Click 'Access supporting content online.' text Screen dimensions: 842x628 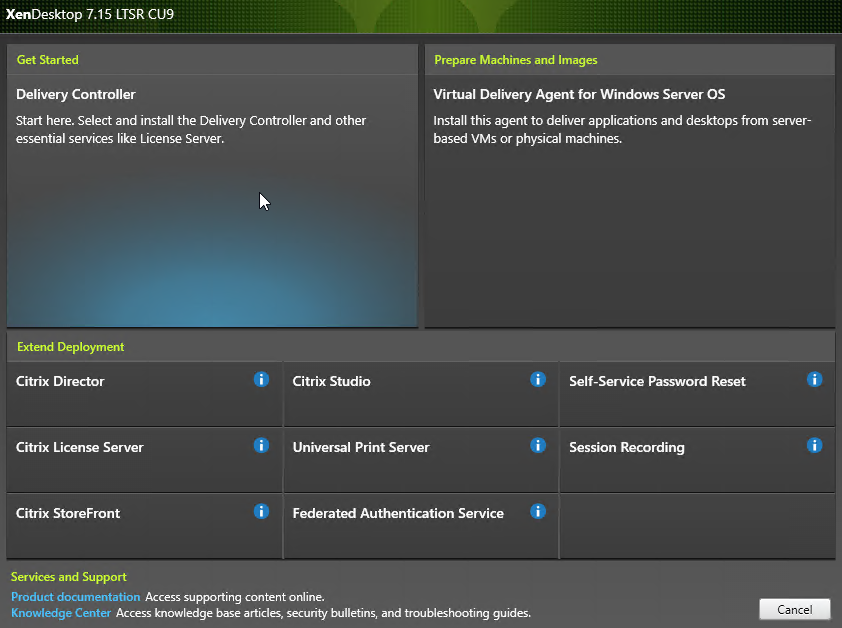tap(235, 597)
